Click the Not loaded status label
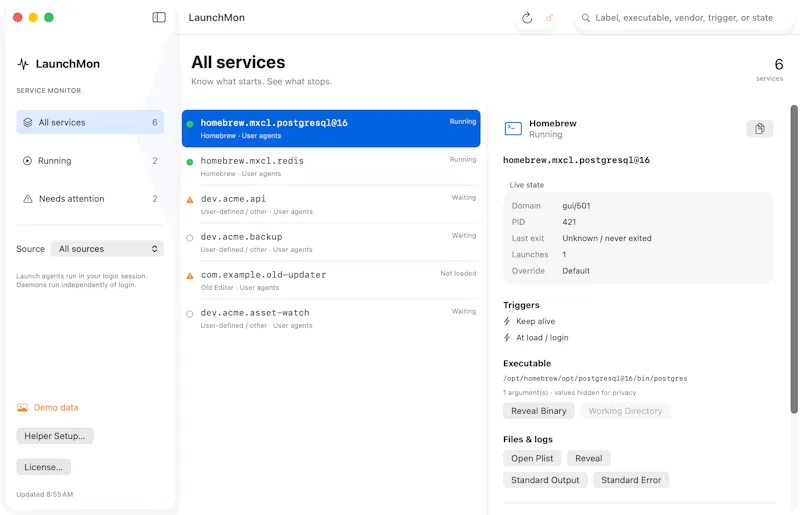800x515 pixels. click(458, 274)
